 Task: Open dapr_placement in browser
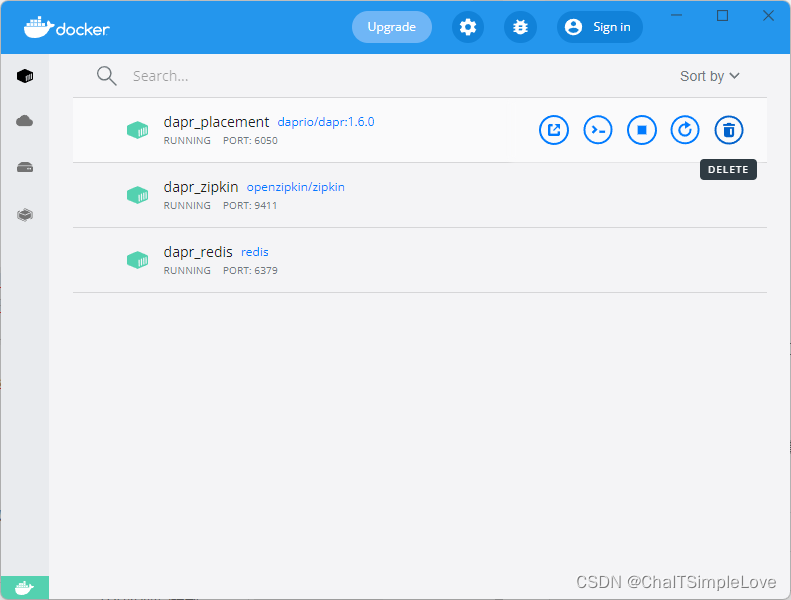coord(554,130)
